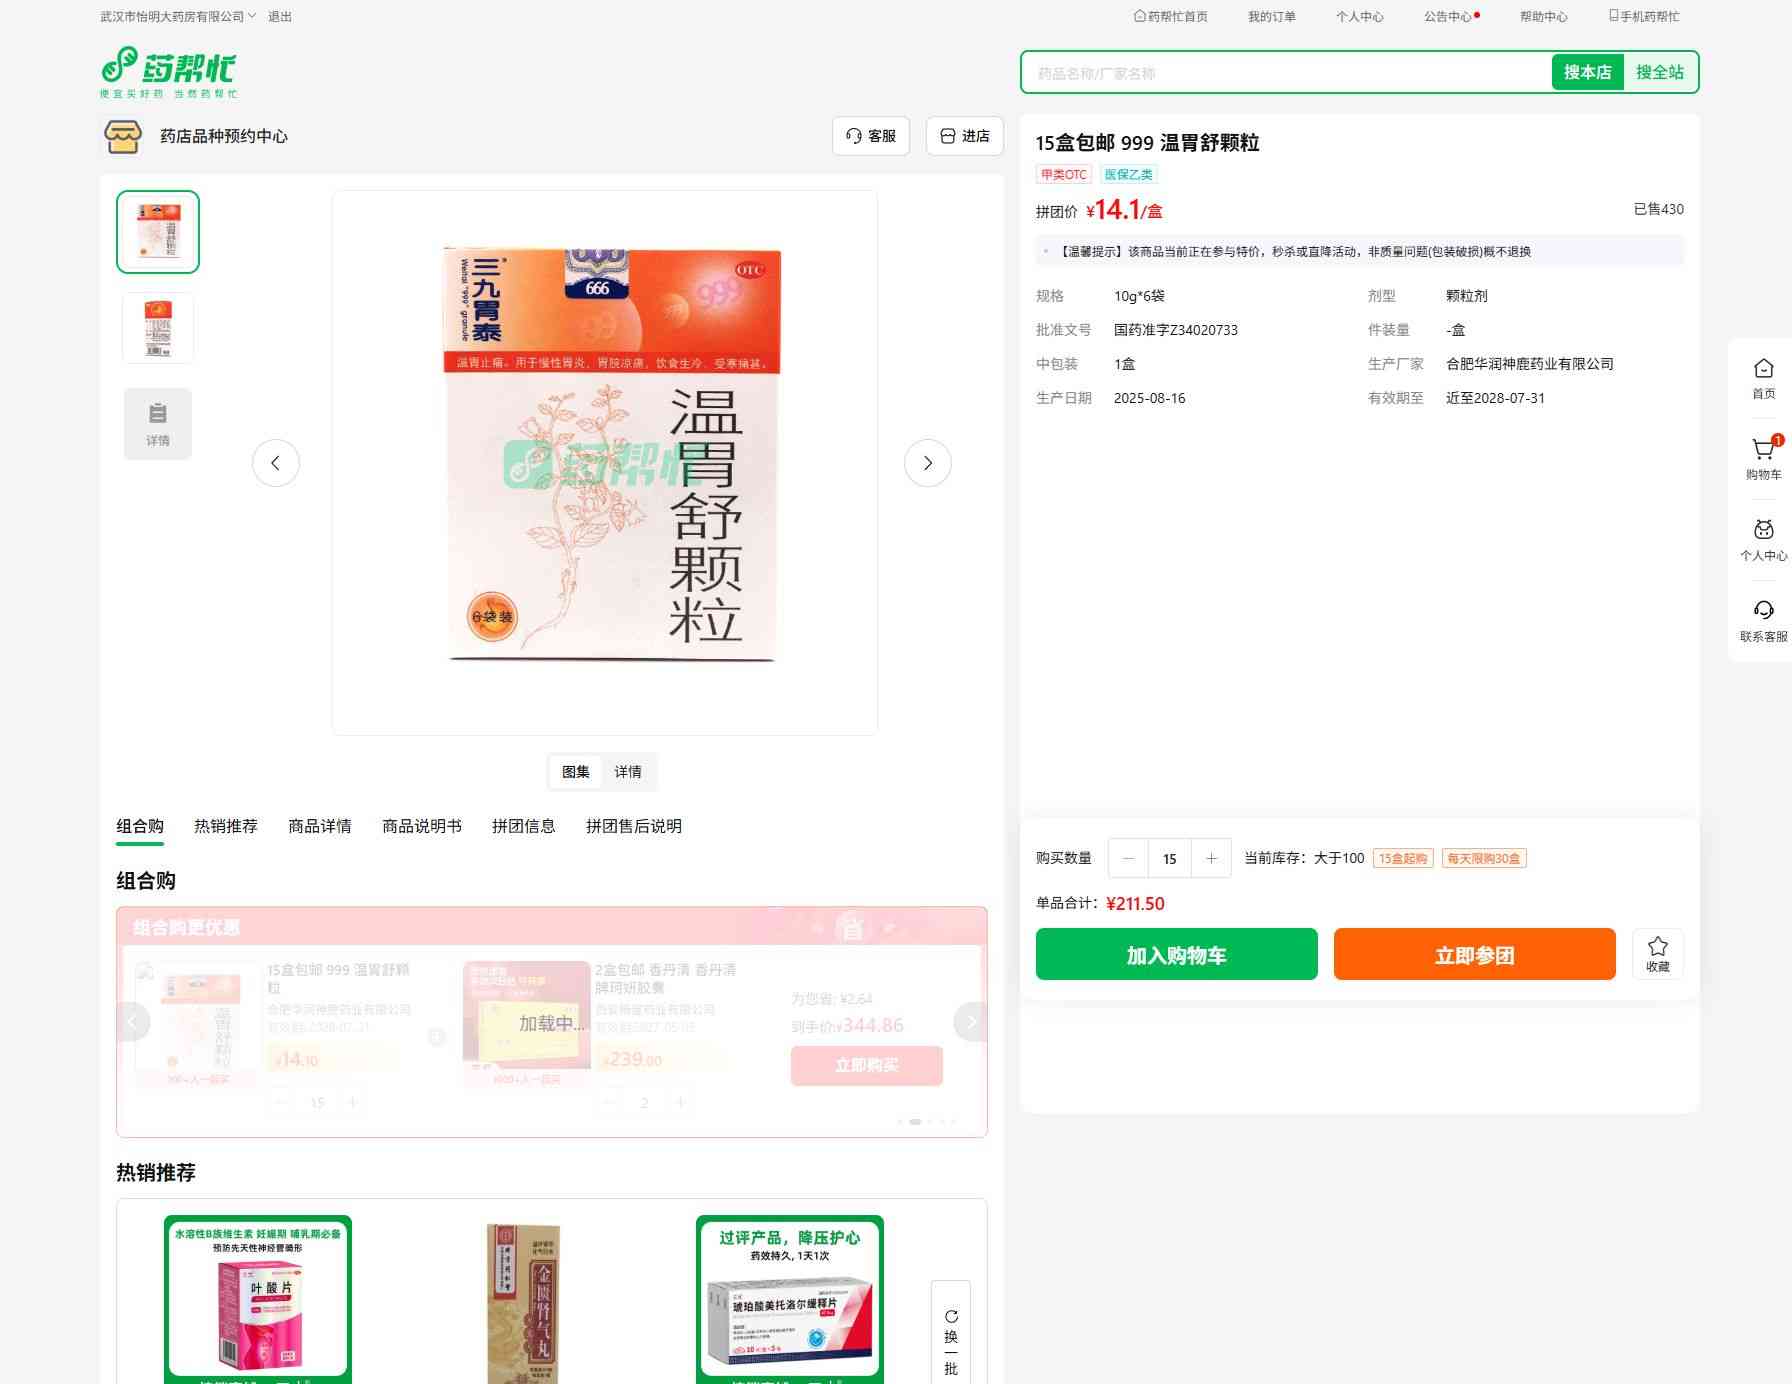Show previous product image with left arrow

click(x=276, y=463)
